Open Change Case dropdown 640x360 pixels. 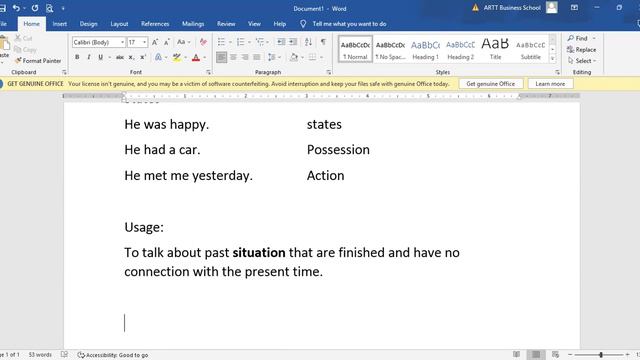(184, 42)
